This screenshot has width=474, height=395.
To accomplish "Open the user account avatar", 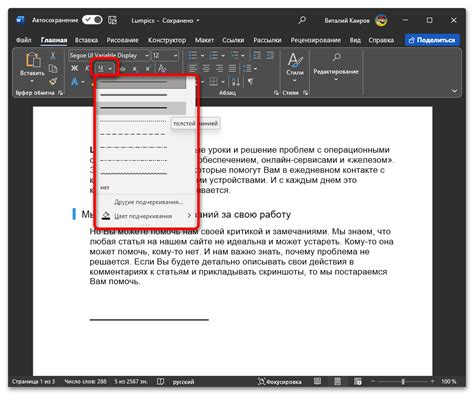I will 381,20.
